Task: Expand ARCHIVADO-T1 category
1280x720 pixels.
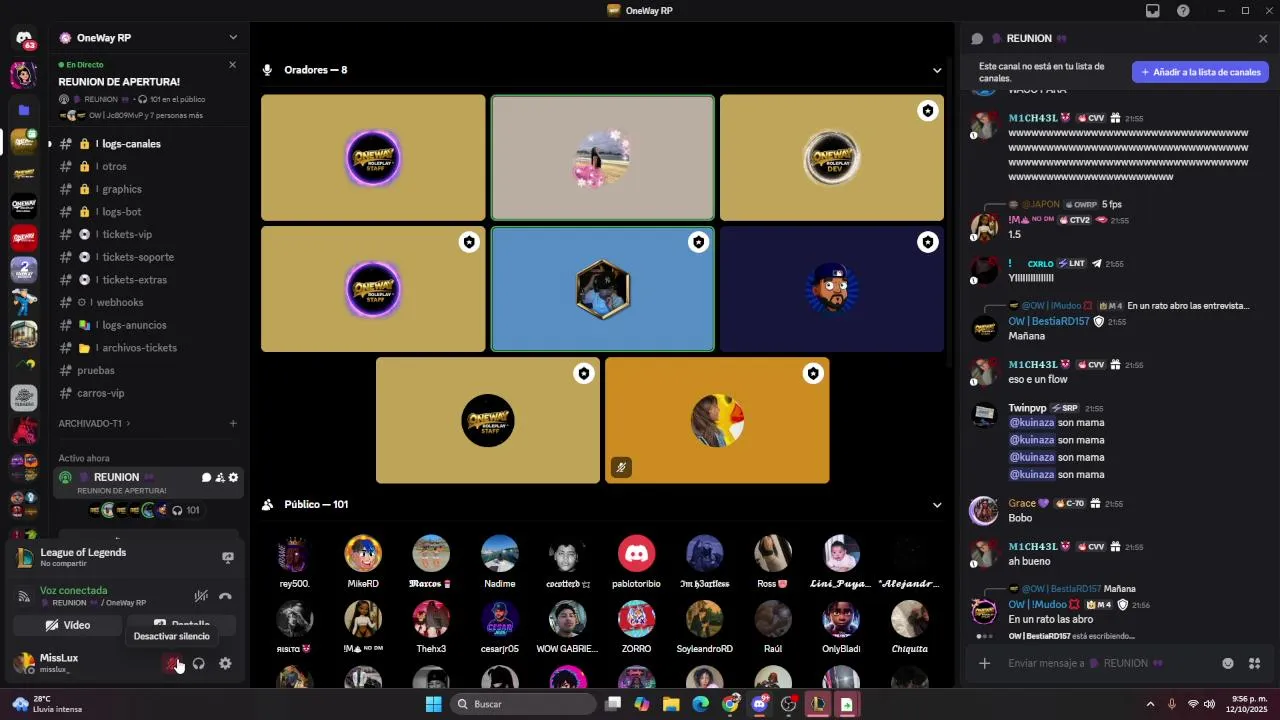Action: pos(94,423)
